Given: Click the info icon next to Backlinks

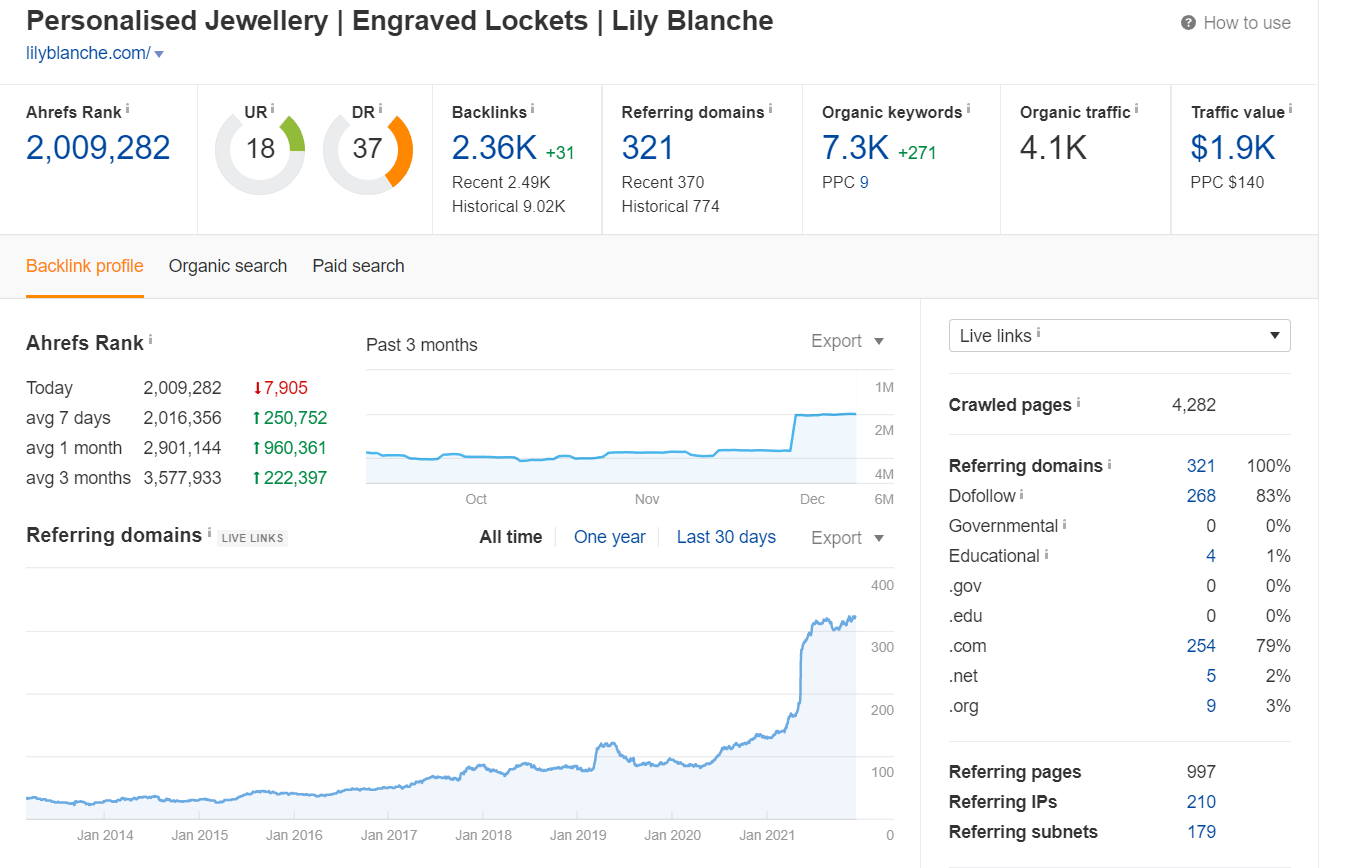Looking at the screenshot, I should [533, 108].
